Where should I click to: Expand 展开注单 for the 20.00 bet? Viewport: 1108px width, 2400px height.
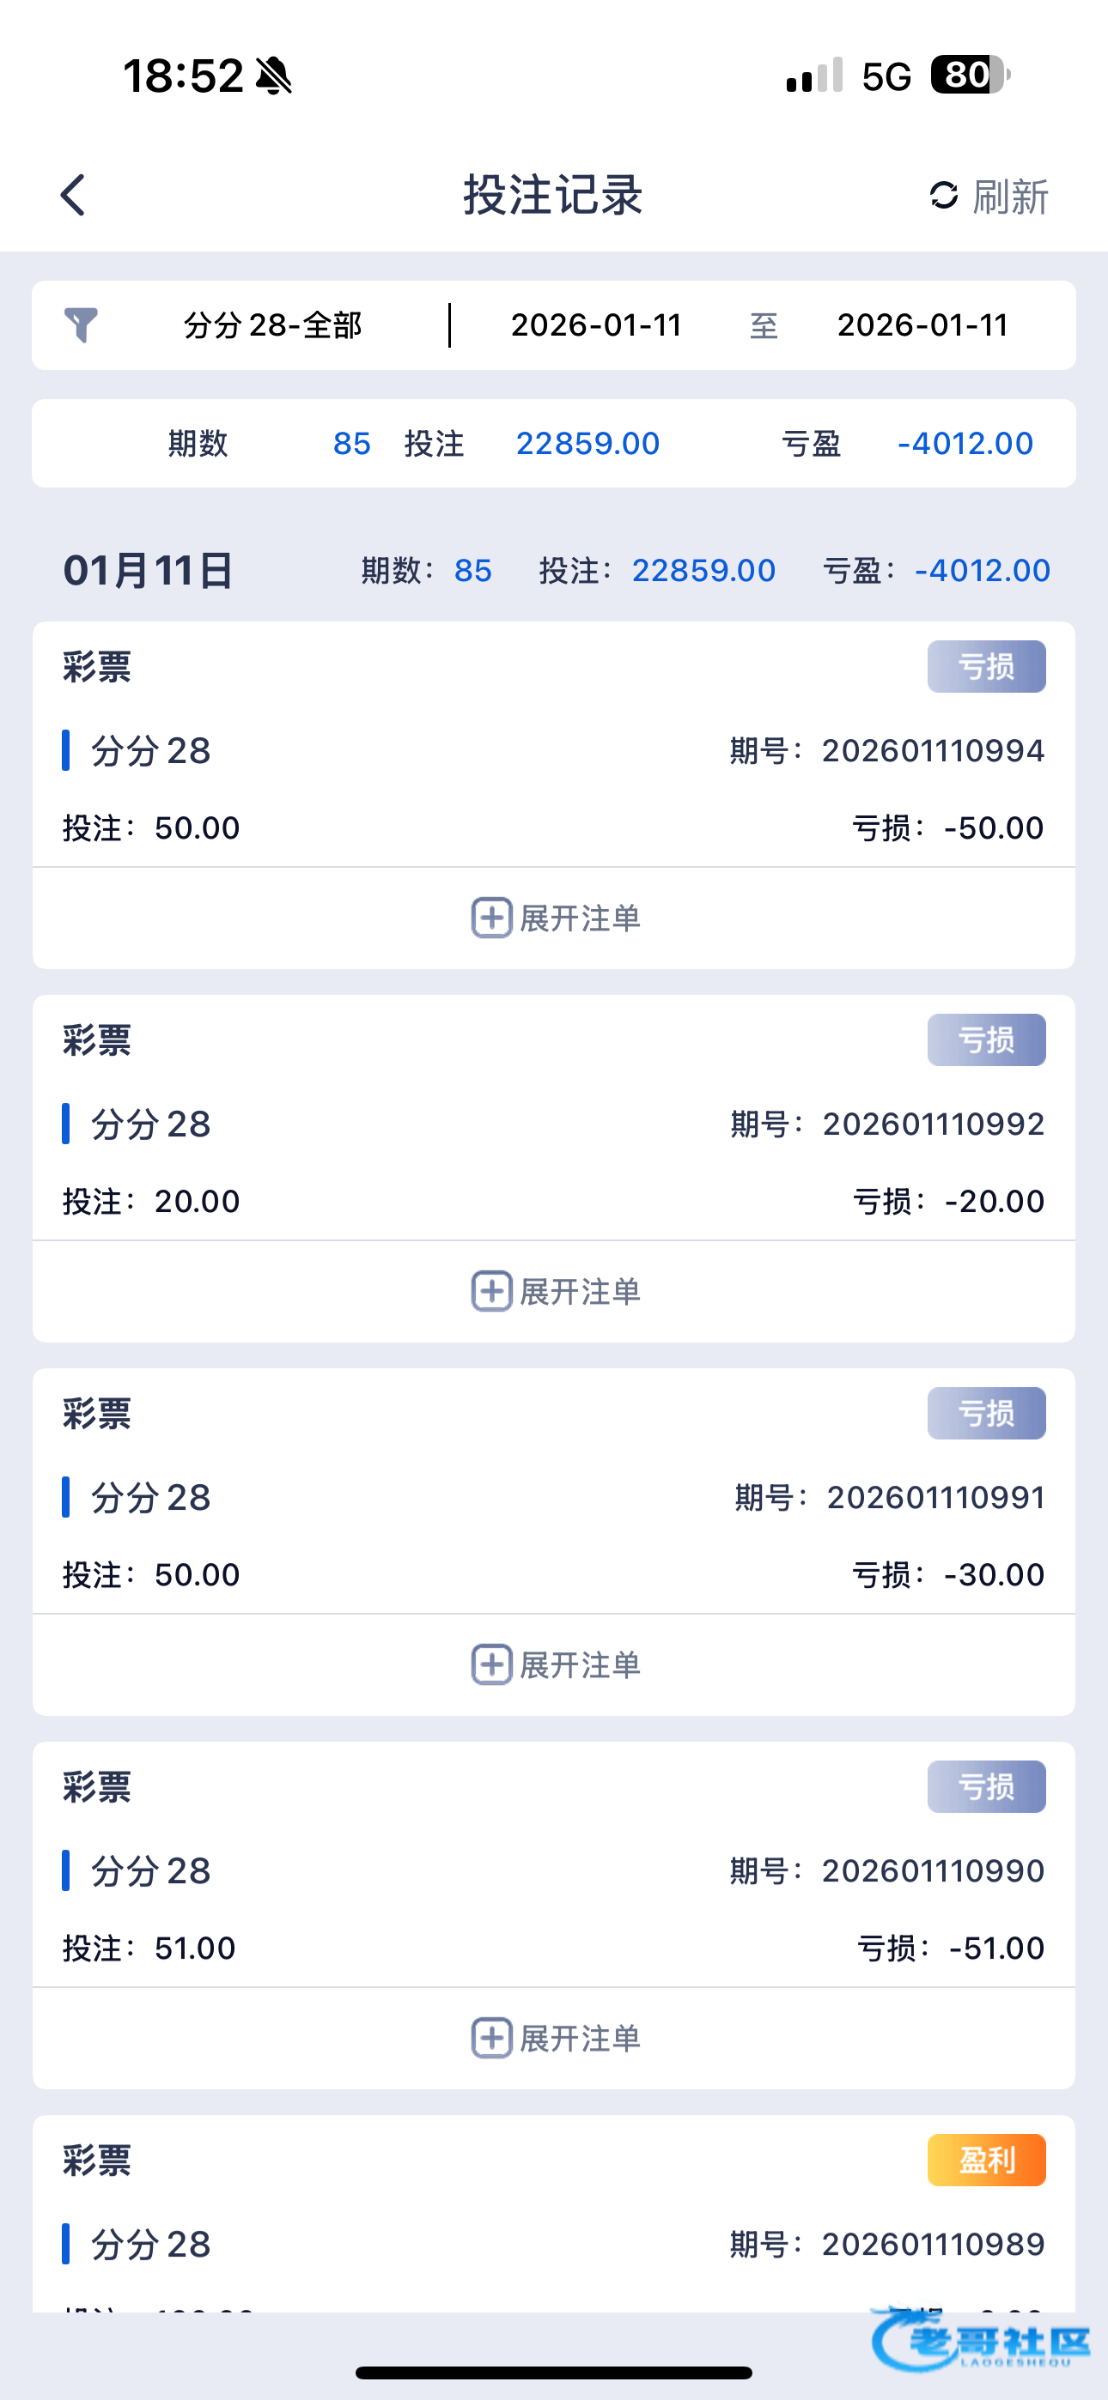[578, 1291]
